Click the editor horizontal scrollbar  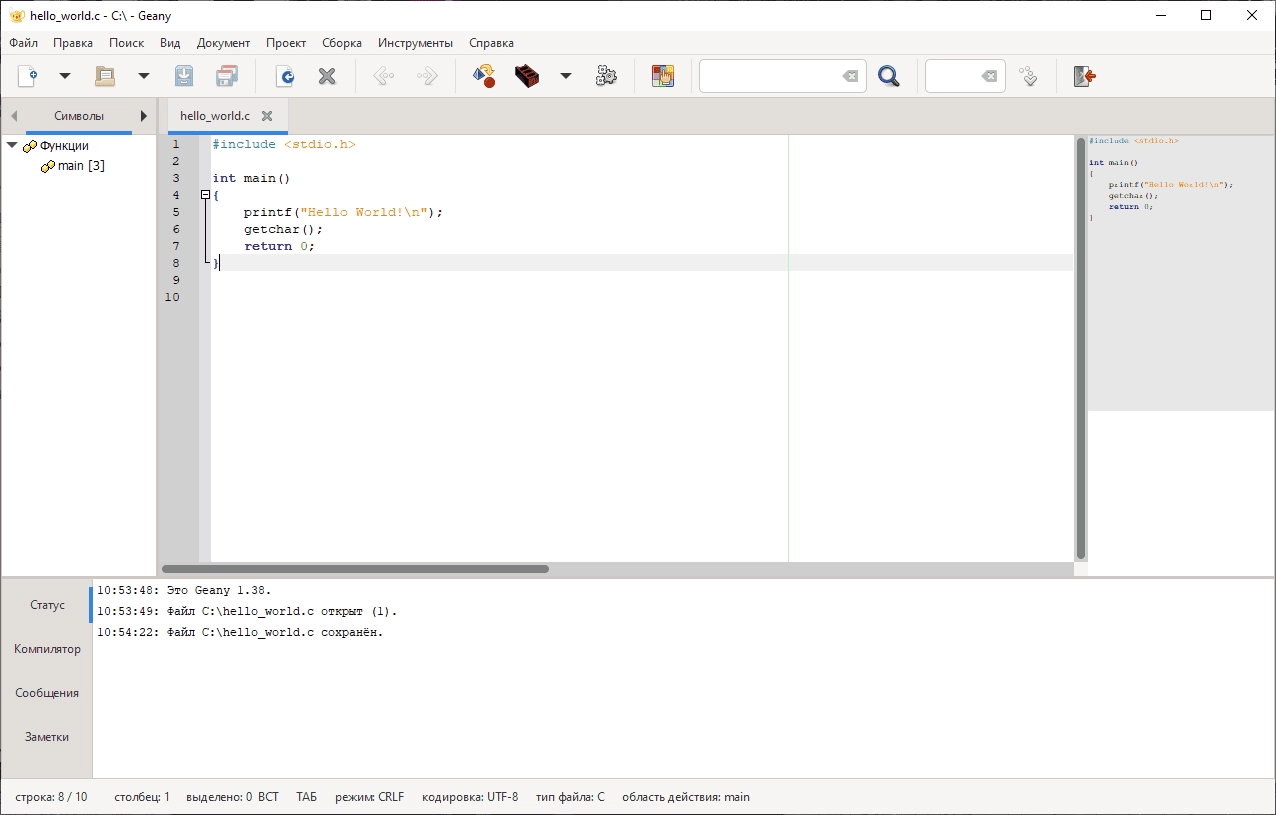[355, 569]
